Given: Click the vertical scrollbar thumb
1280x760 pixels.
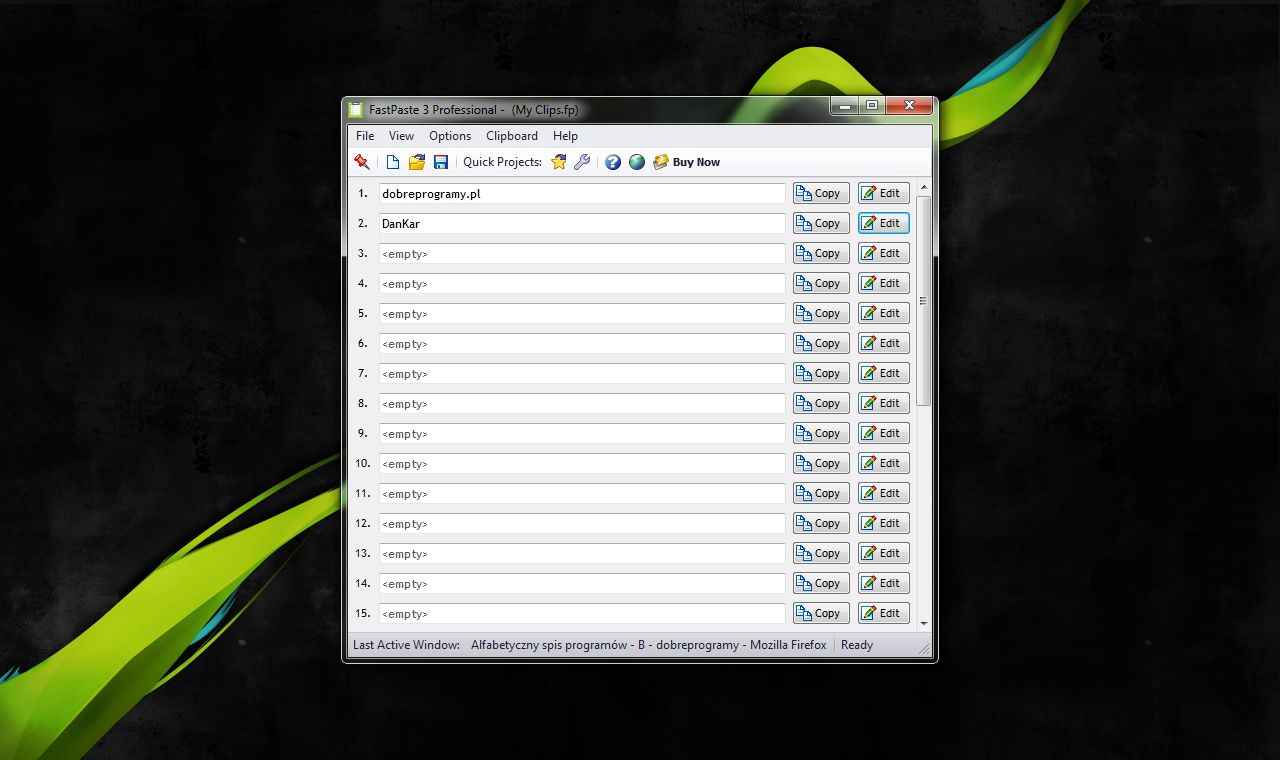Looking at the screenshot, I should tap(923, 300).
